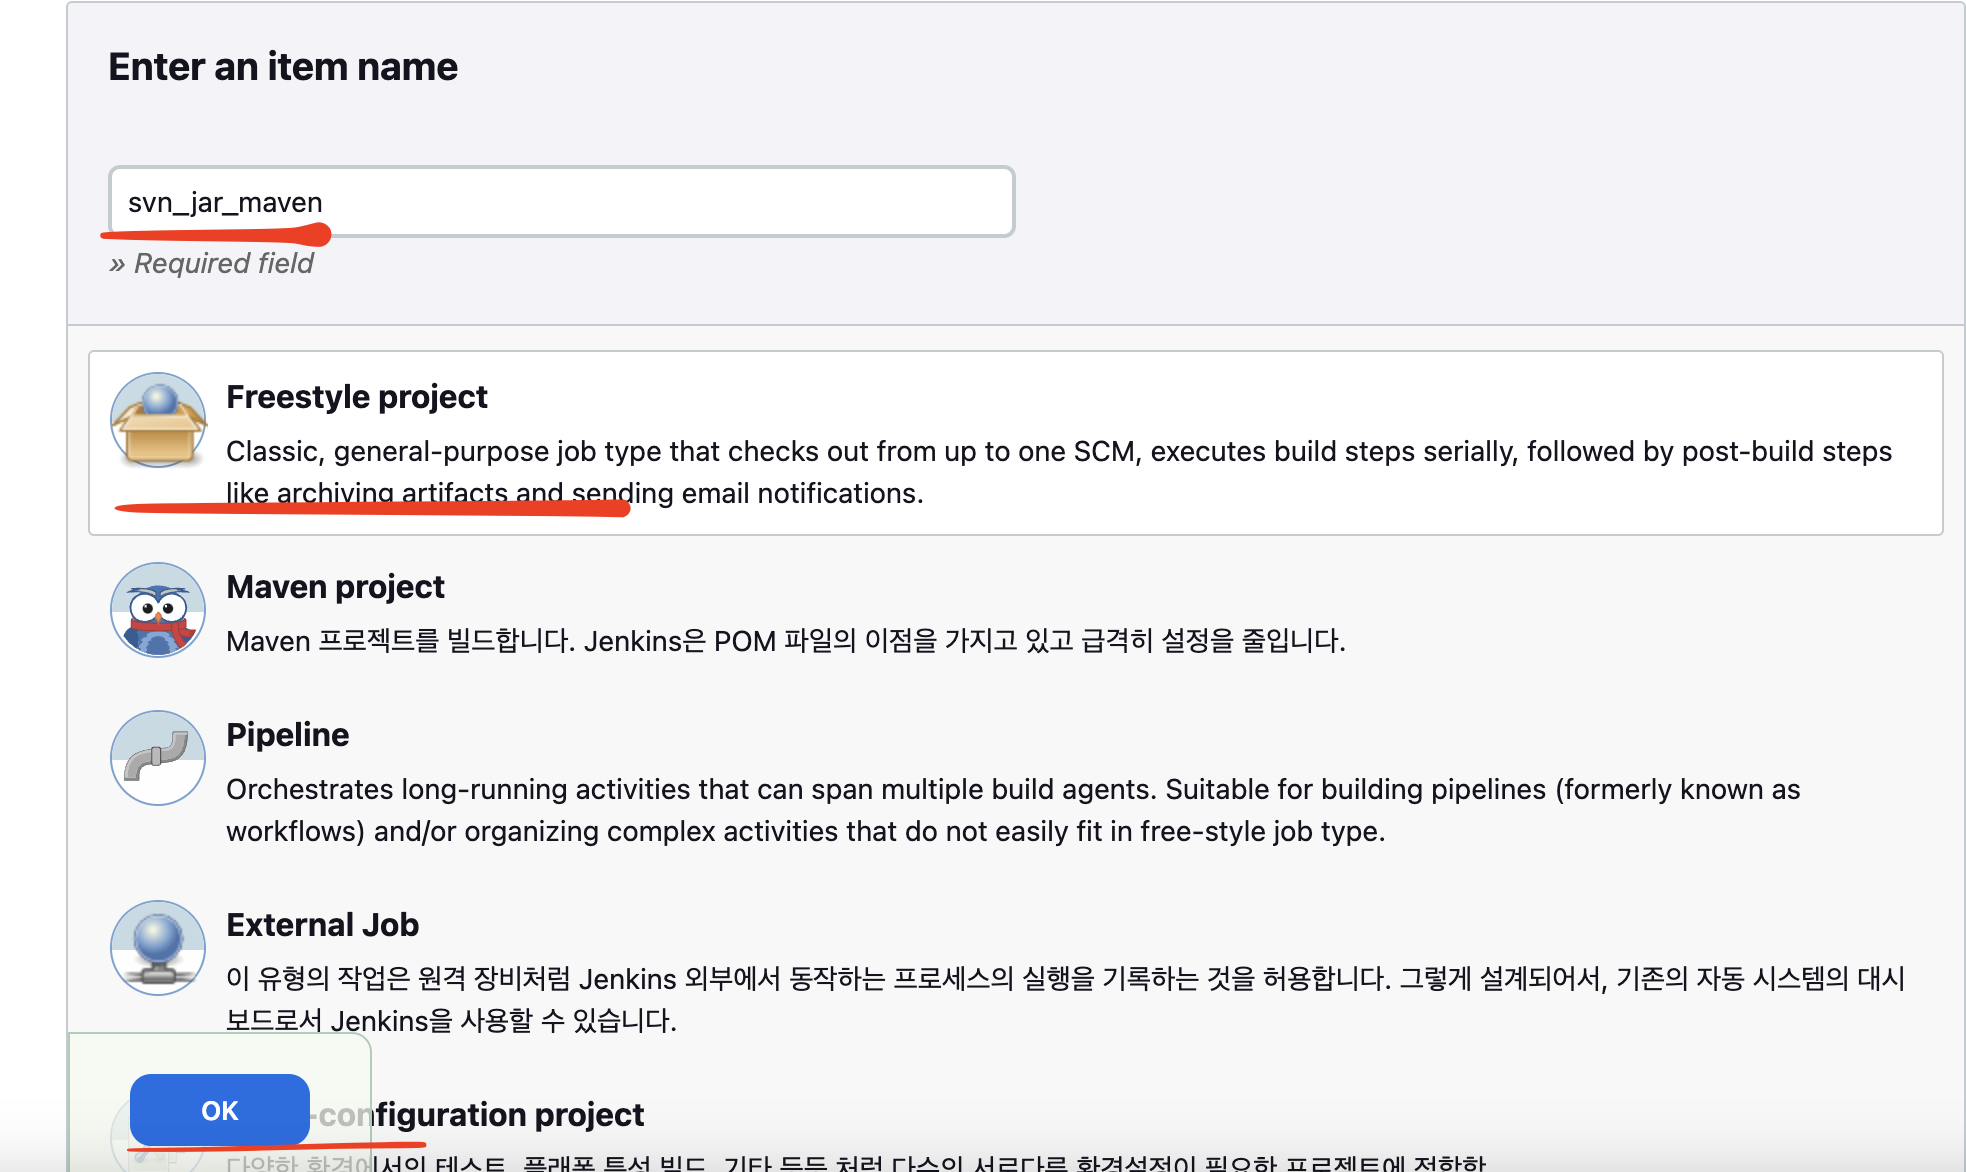This screenshot has width=1966, height=1172.
Task: Click the Freestyle project description text
Action: click(x=1058, y=452)
